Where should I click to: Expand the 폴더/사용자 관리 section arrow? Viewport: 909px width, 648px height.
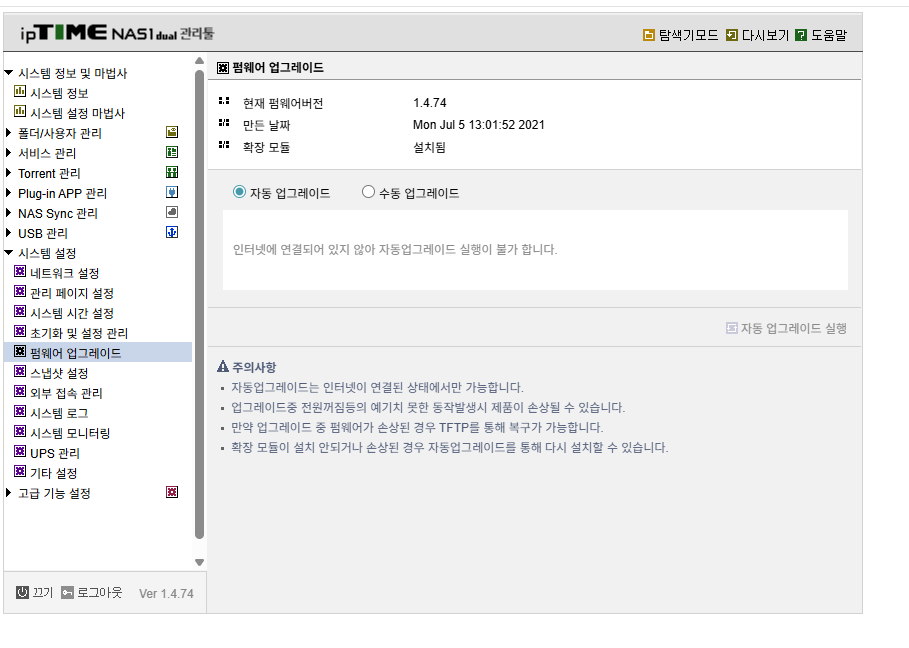tap(8, 133)
